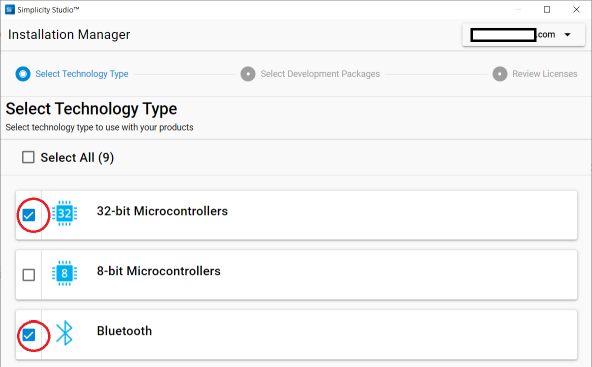Select the 32-bit Microcontrollers card title
This screenshot has height=367, width=592.
click(162, 211)
